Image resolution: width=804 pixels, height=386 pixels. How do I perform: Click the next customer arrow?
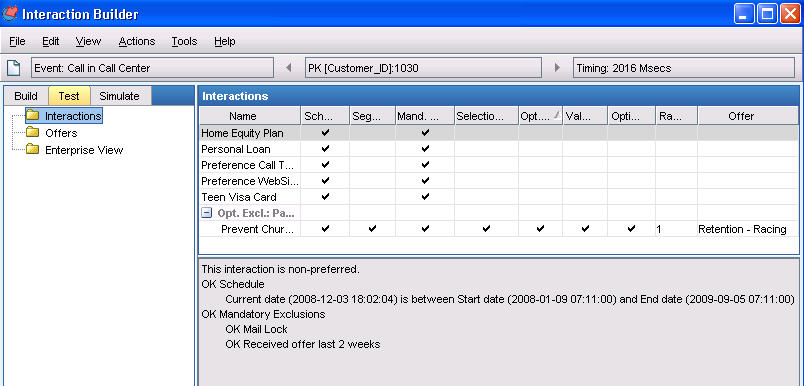tap(557, 68)
